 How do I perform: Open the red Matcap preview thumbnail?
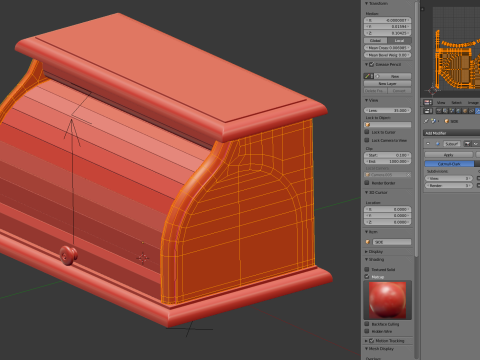click(x=387, y=300)
